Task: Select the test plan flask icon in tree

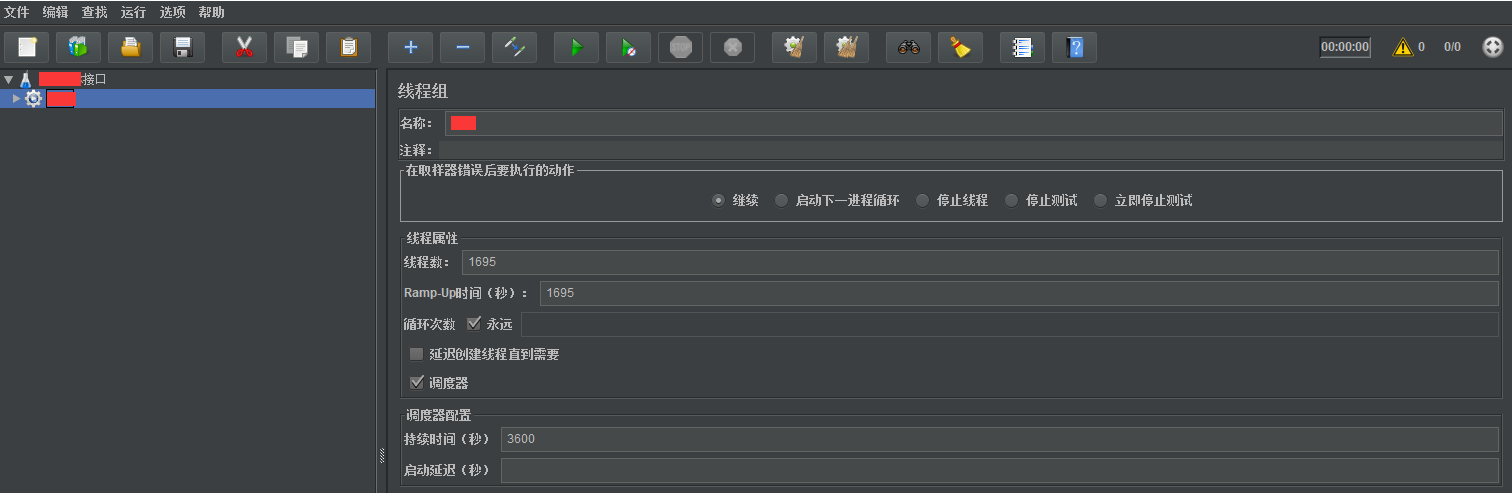Action: point(26,79)
